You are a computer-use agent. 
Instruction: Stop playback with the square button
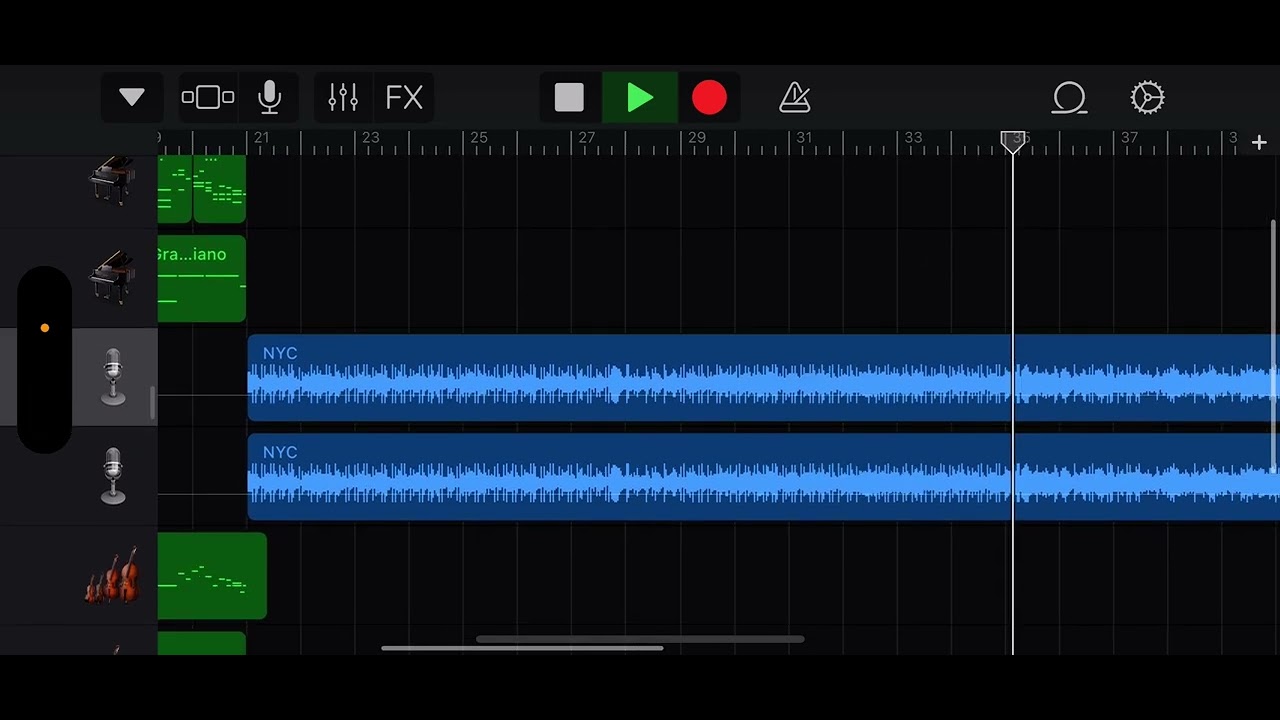[x=569, y=98]
